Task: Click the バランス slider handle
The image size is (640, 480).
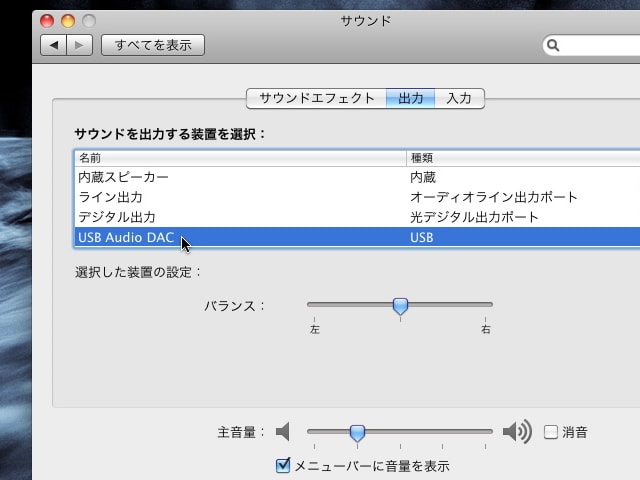Action: (x=400, y=306)
